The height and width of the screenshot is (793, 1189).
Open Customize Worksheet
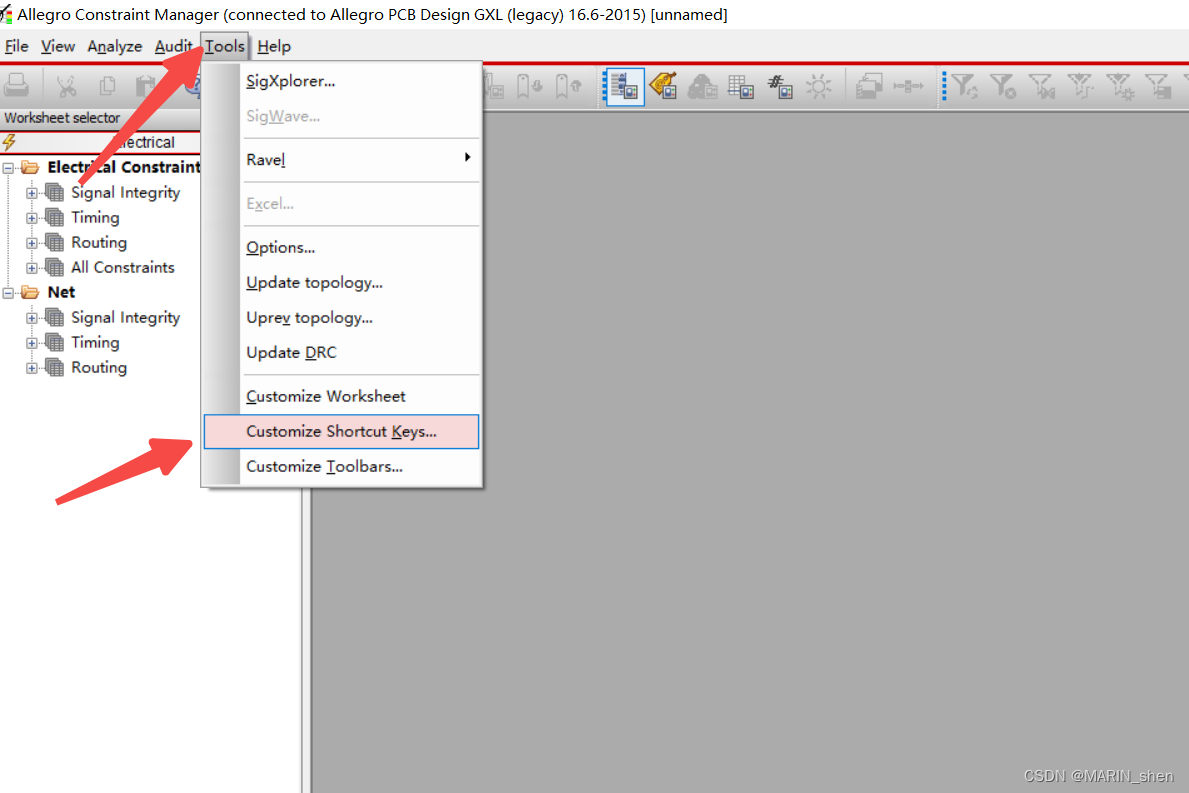[x=341, y=396]
